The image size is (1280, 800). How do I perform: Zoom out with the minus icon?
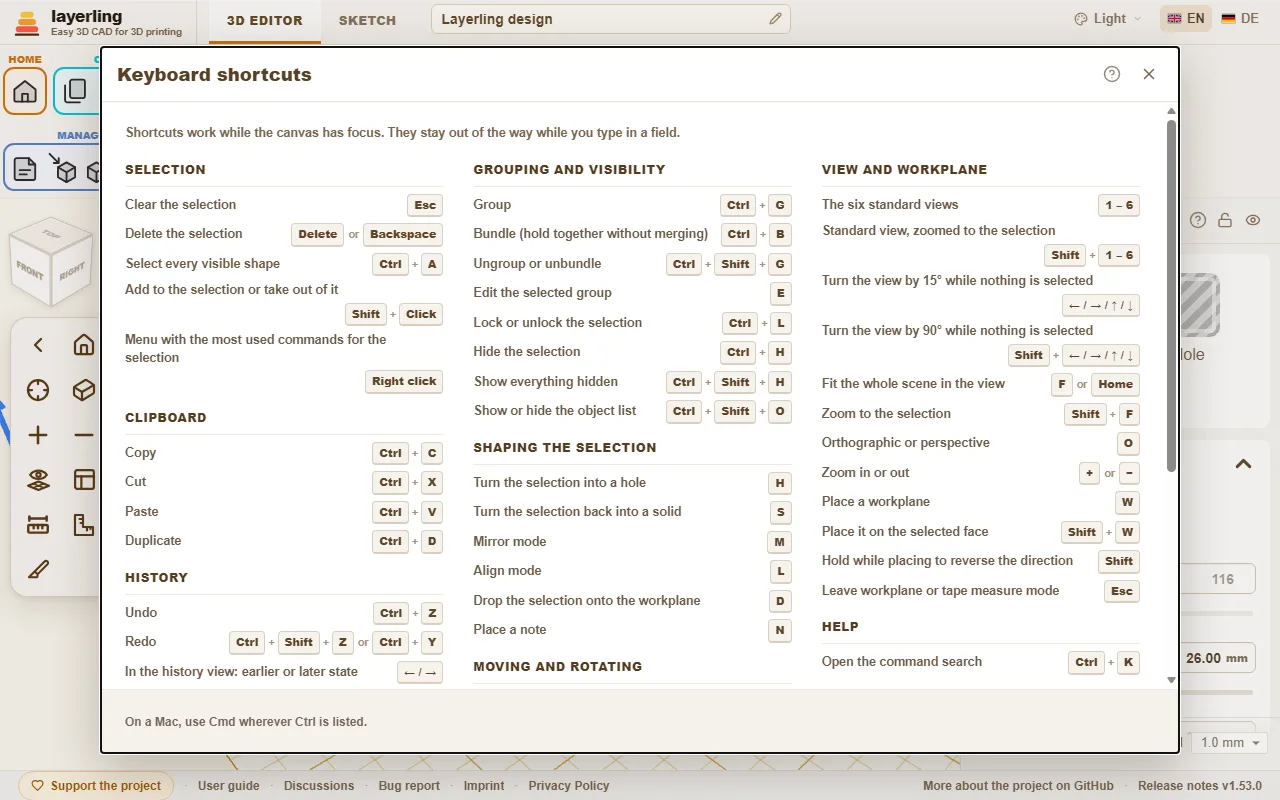point(84,435)
